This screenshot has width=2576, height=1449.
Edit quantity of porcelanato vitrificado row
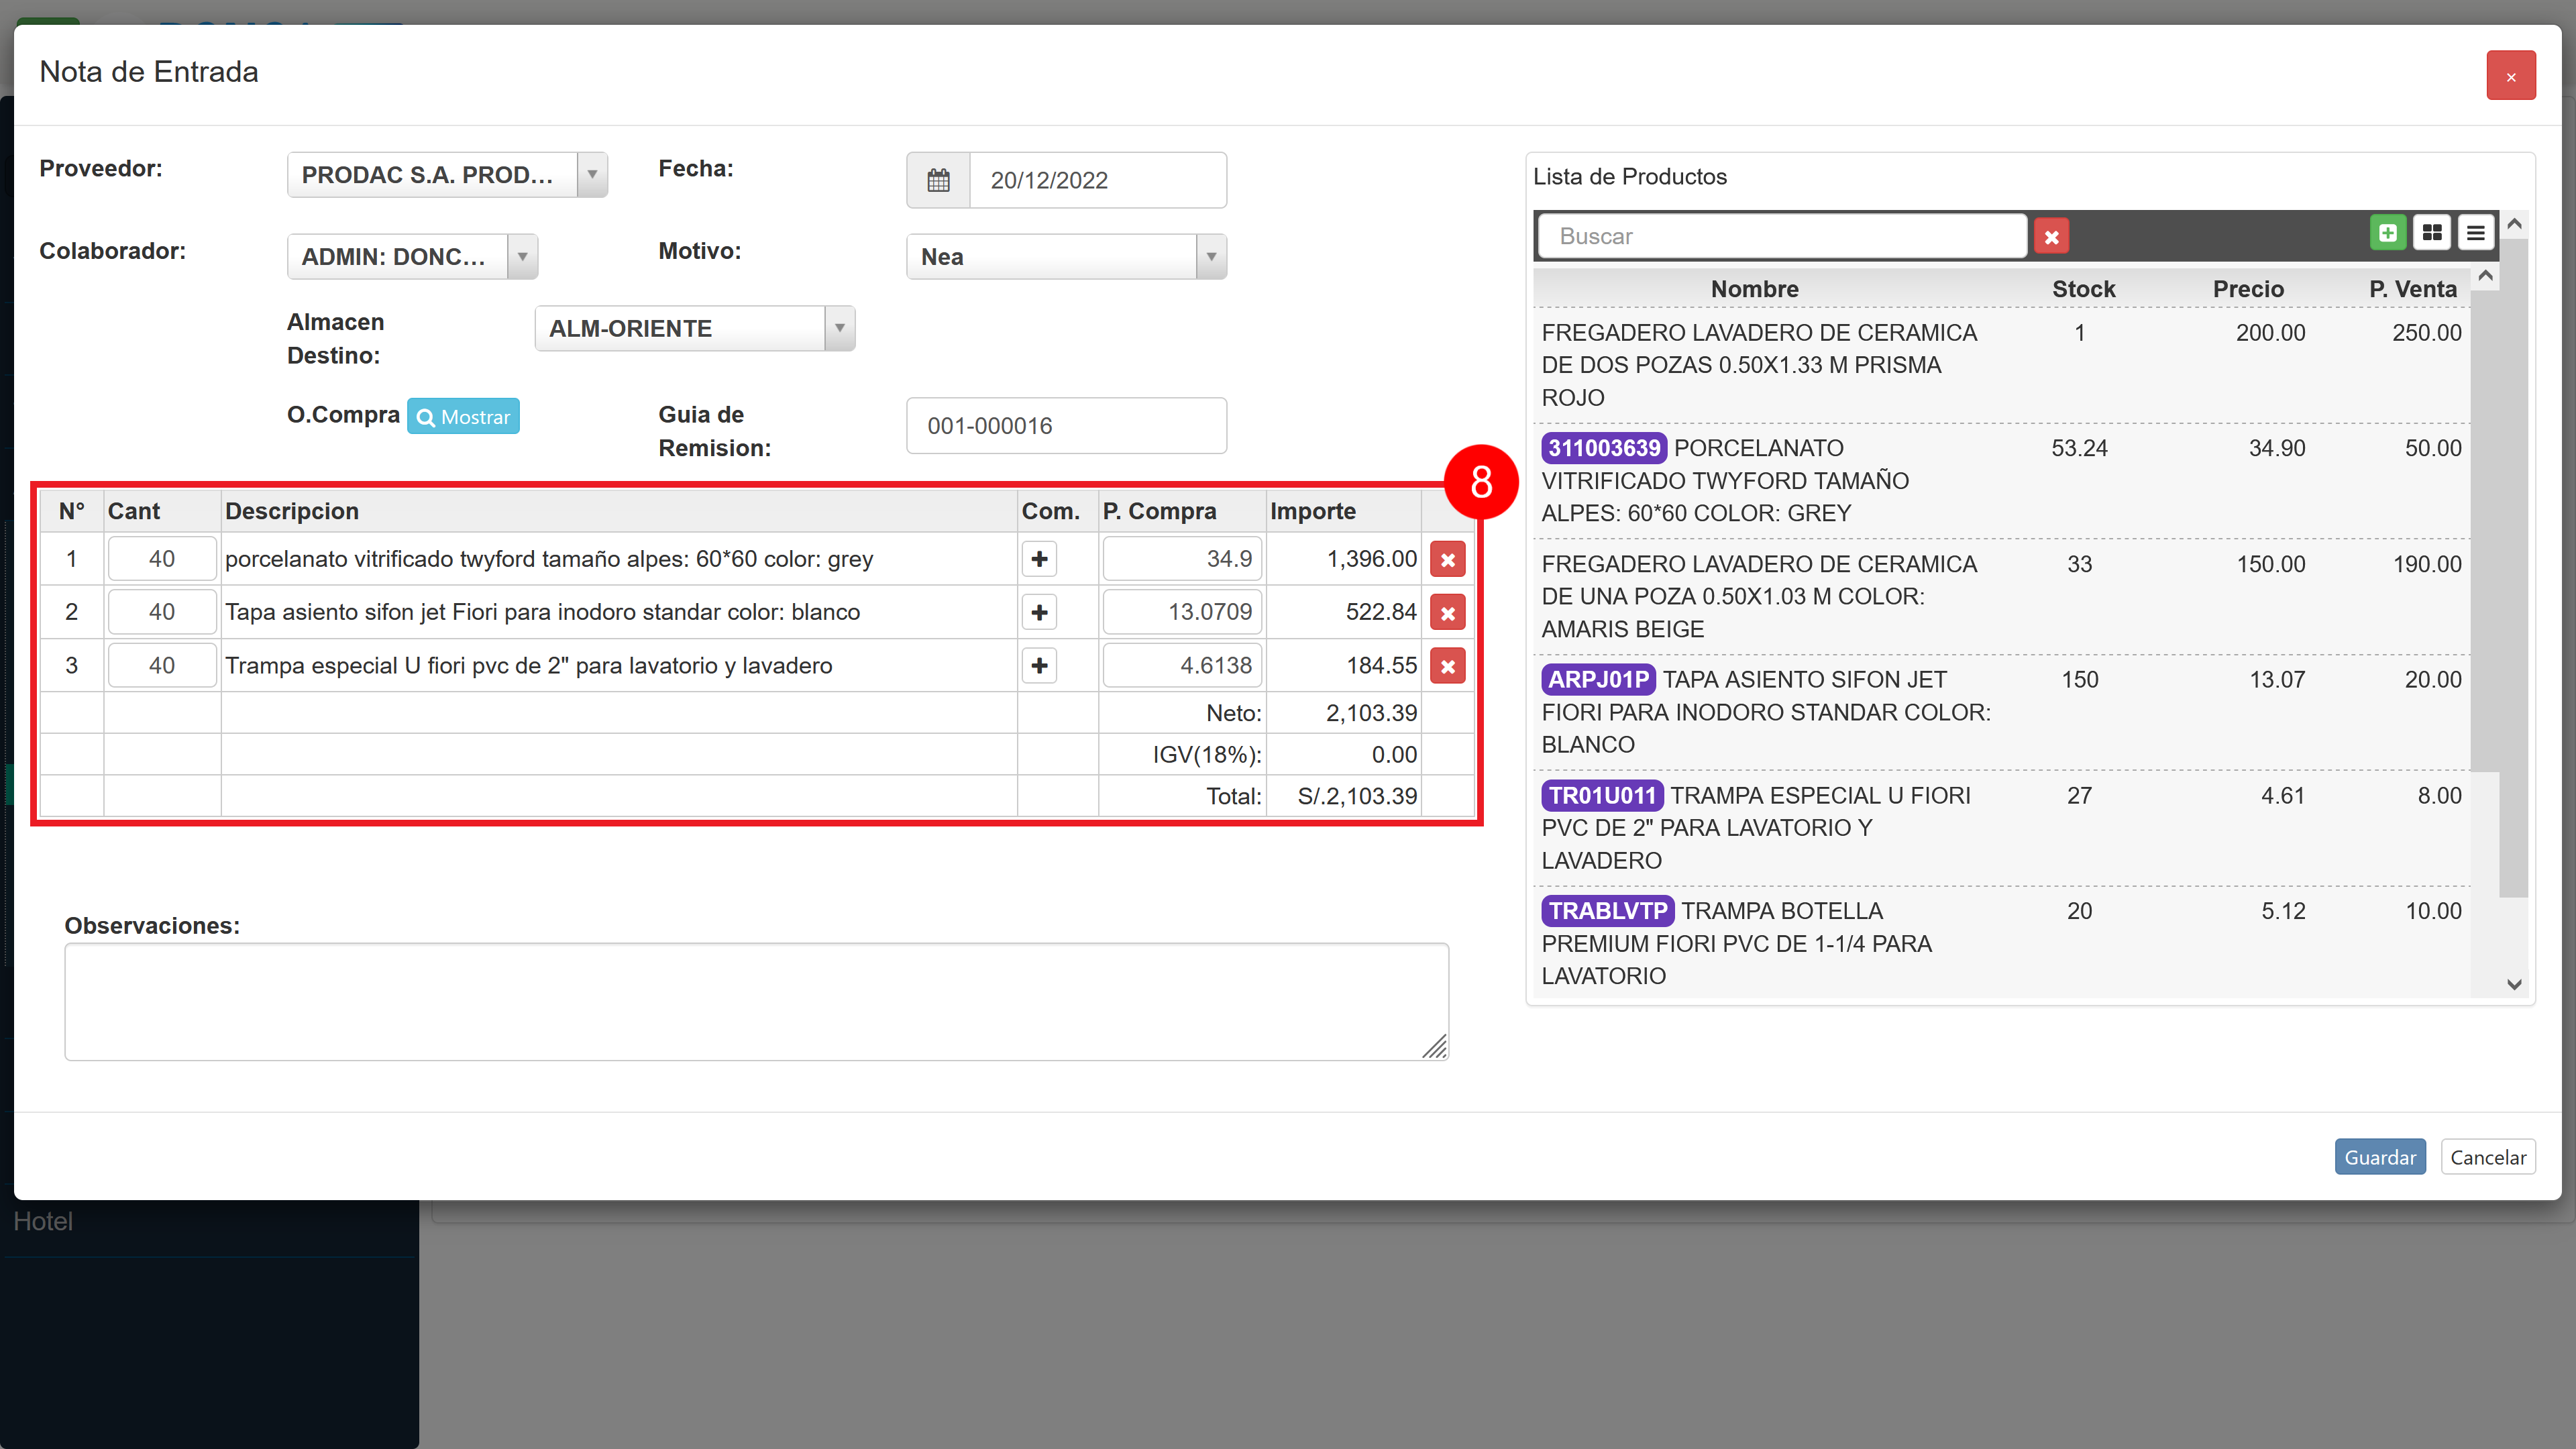click(x=162, y=559)
